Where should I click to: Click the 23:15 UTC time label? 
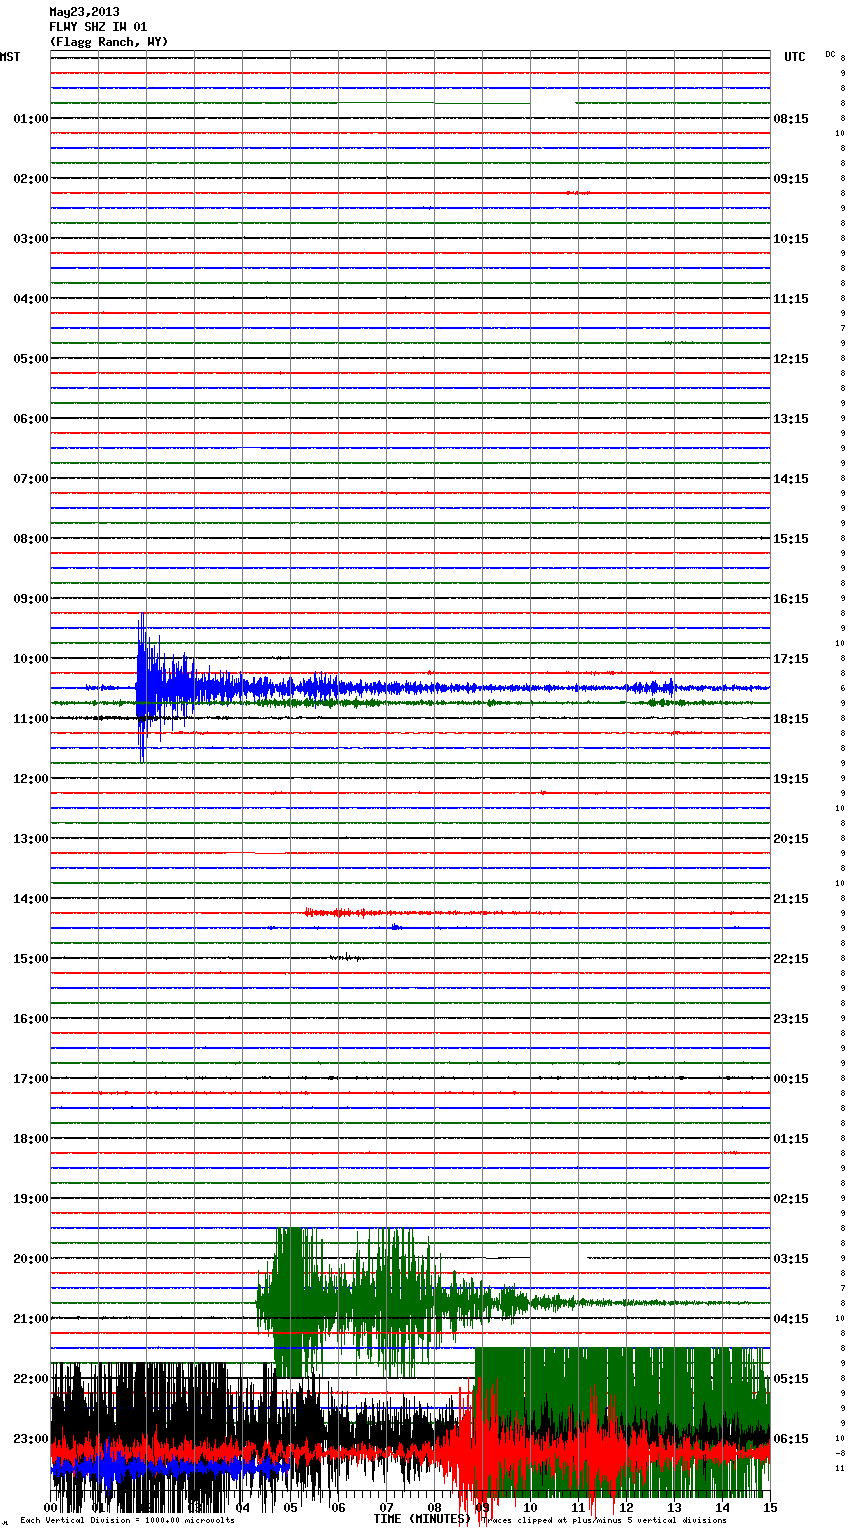(791, 1019)
